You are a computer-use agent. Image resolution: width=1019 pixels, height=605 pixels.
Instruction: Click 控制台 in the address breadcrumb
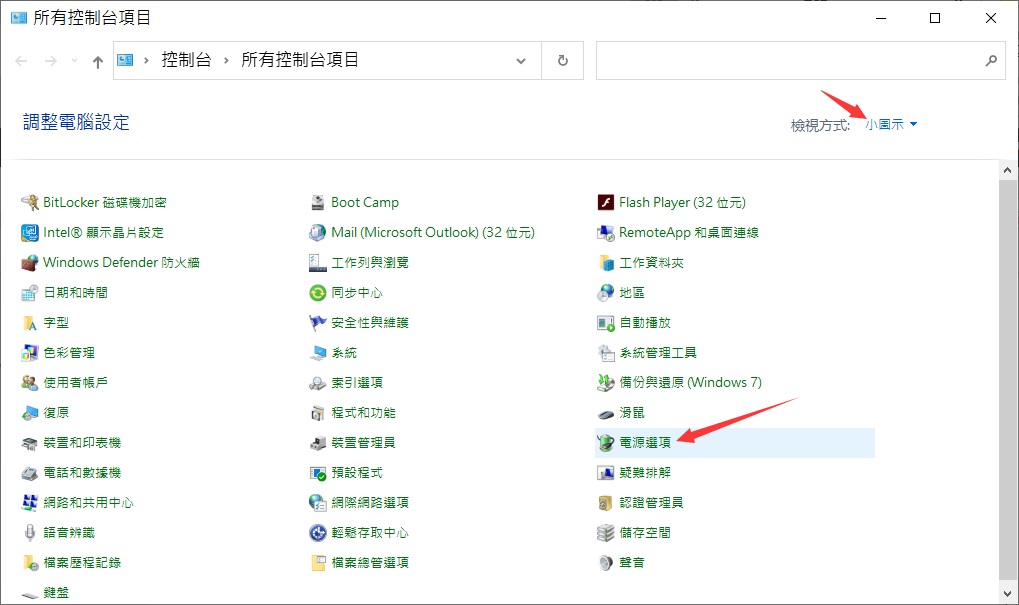(187, 60)
